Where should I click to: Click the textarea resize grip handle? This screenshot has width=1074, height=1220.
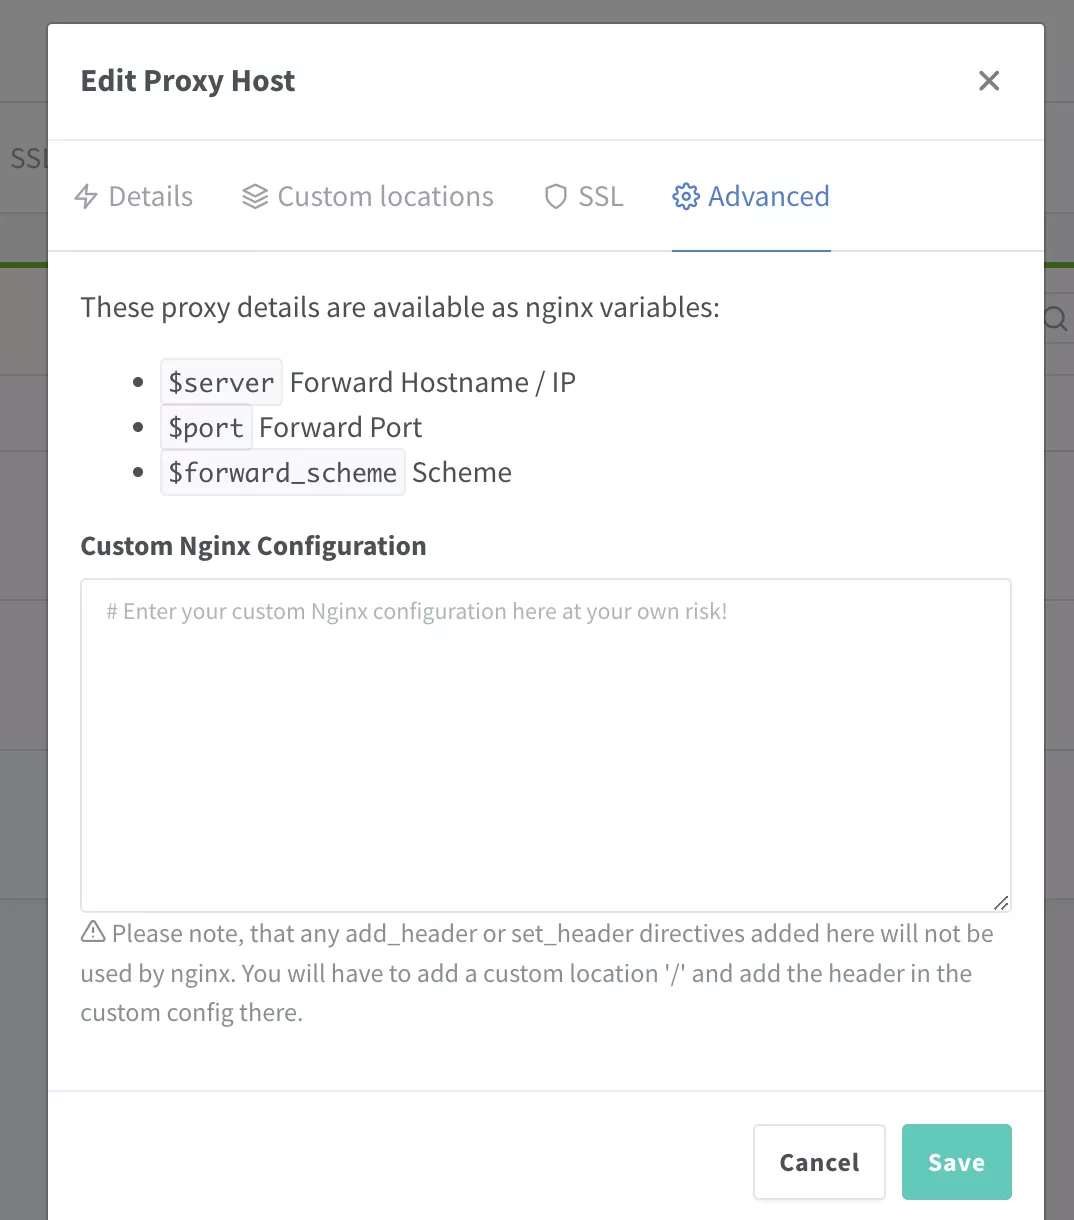click(x=1001, y=902)
